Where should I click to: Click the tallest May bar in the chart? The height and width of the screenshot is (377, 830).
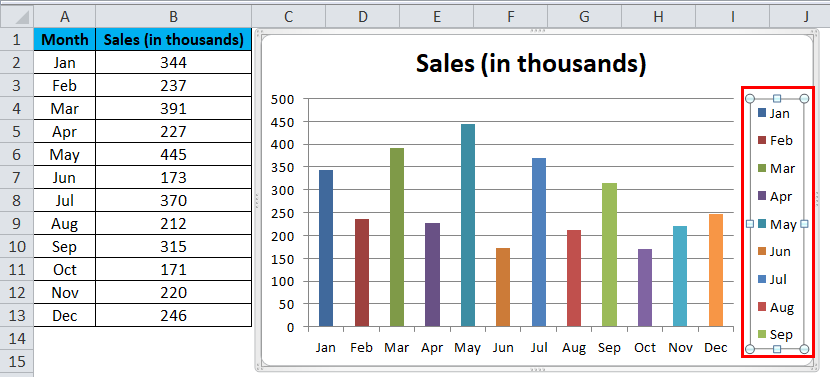tap(468, 225)
